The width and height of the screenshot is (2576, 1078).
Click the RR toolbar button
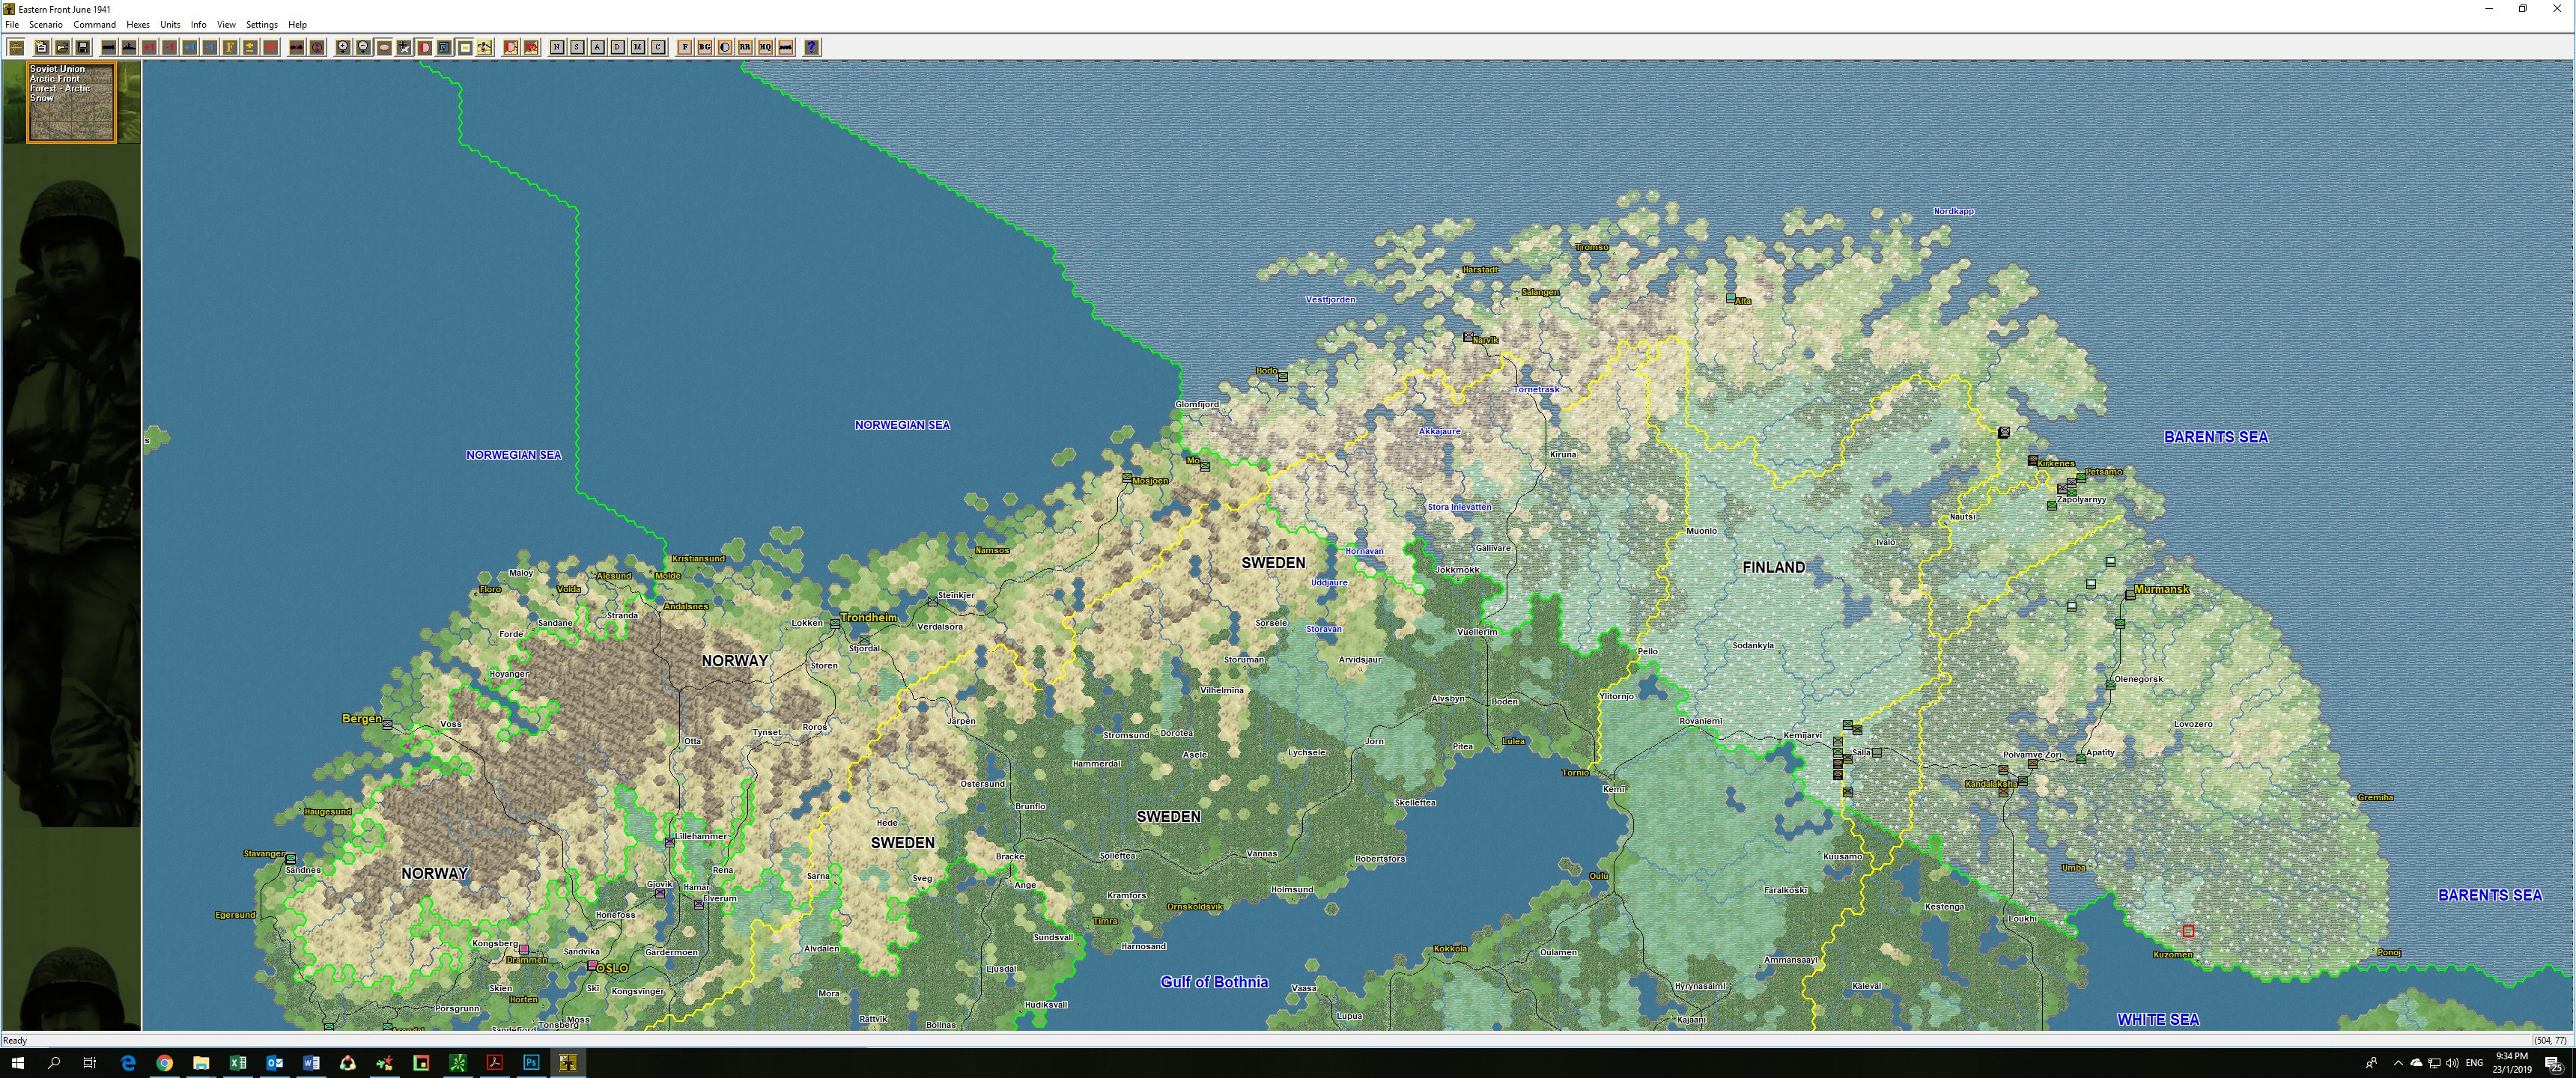pyautogui.click(x=745, y=47)
